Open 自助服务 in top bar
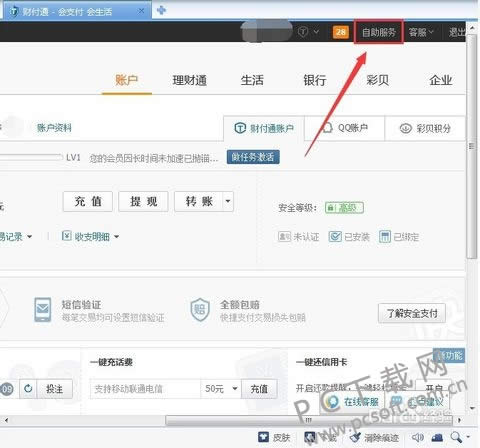This screenshot has width=480, height=448. coord(379,32)
